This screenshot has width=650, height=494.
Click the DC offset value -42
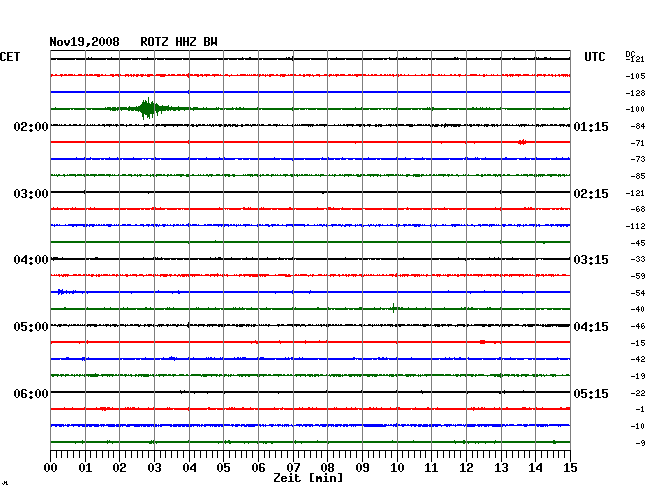(638, 359)
